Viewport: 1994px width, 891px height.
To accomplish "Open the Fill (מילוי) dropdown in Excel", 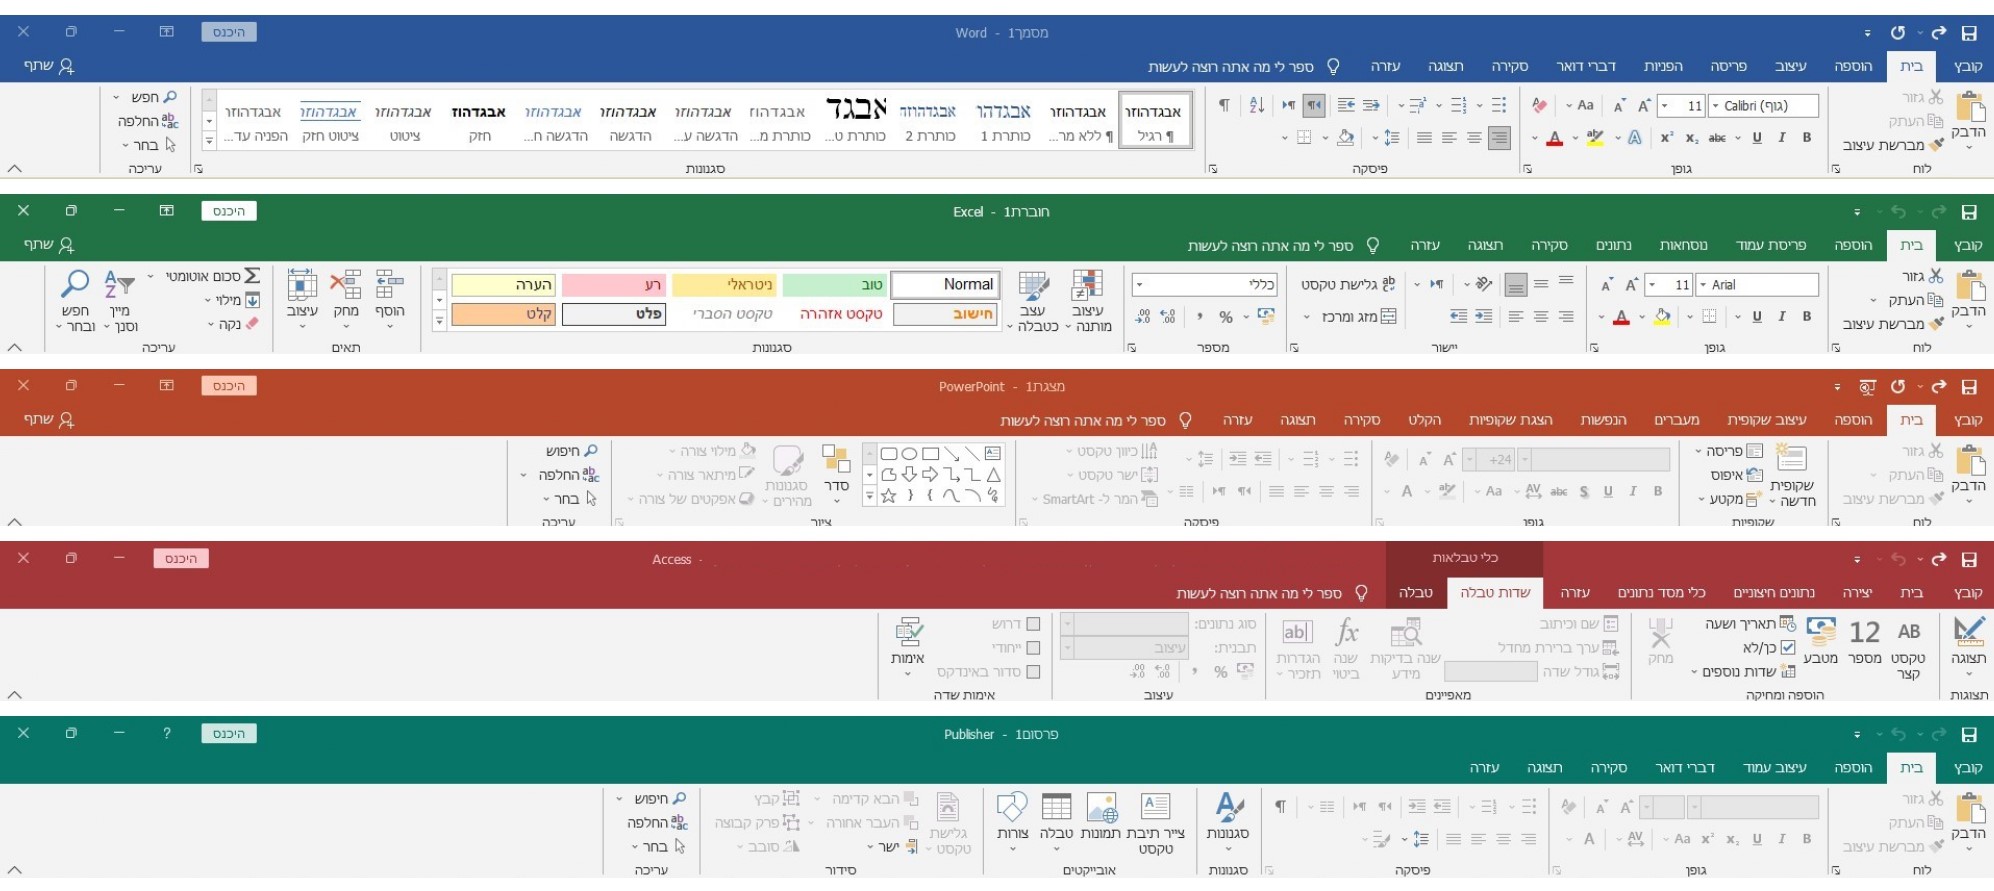I will (x=232, y=300).
